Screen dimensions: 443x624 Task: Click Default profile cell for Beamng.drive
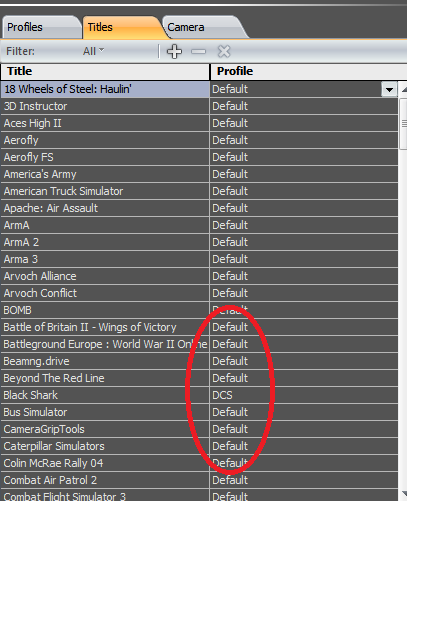pos(304,361)
